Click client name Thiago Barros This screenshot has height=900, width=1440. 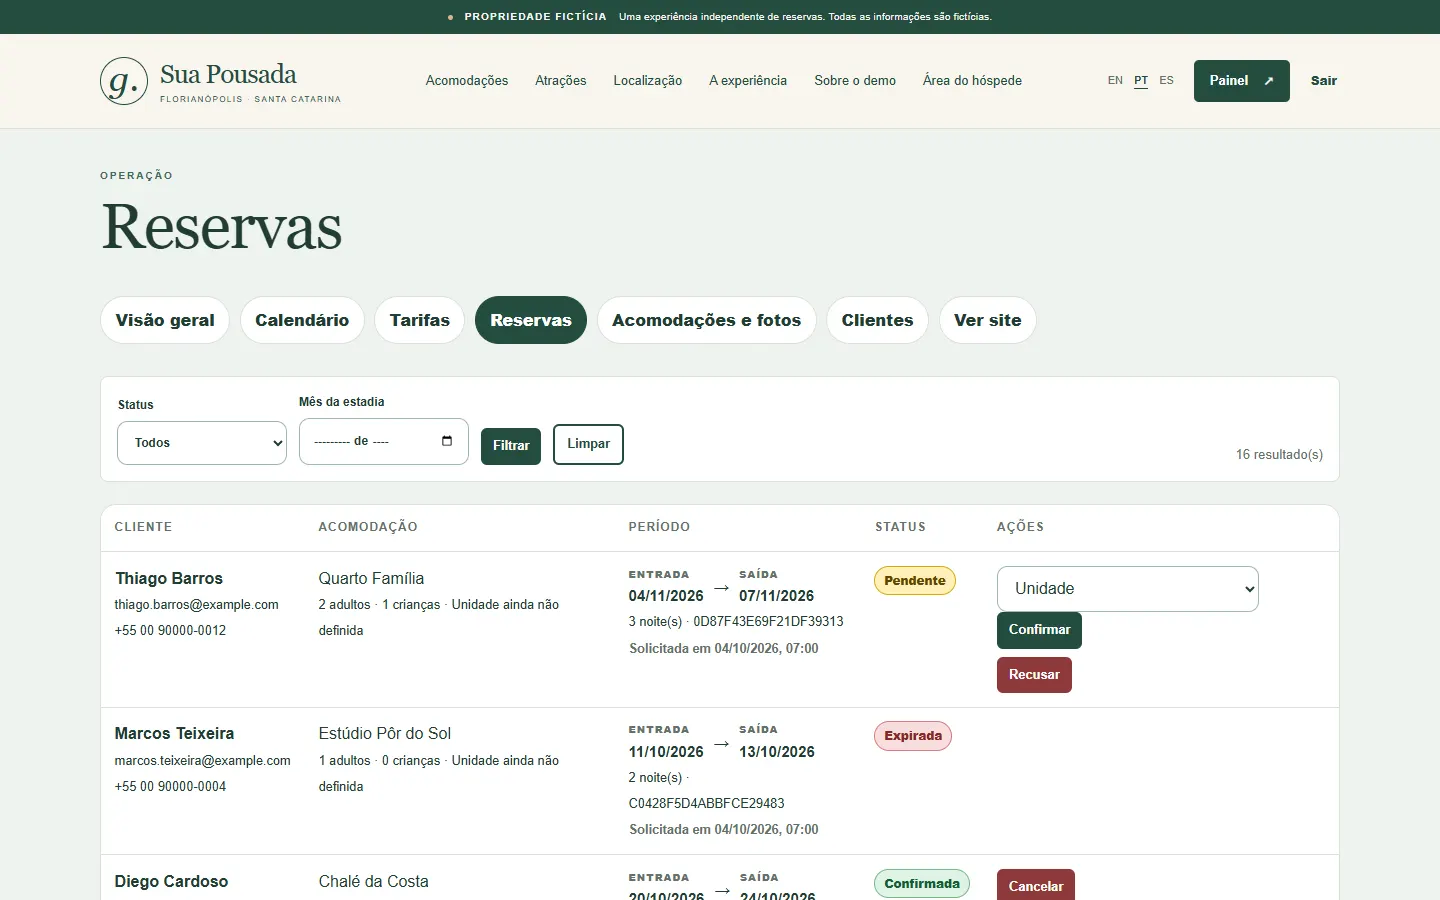coord(169,579)
